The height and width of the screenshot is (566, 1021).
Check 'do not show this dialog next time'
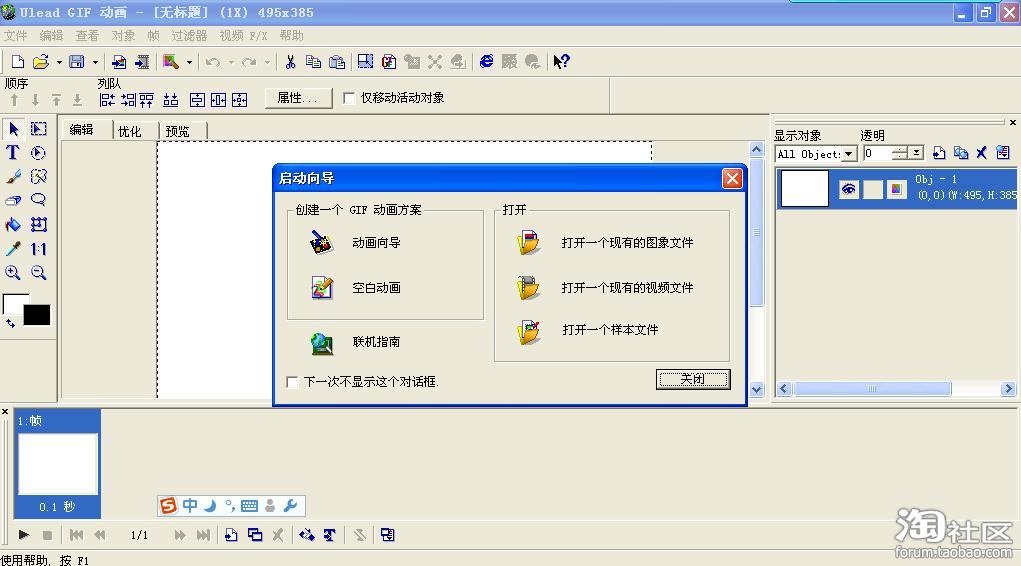pos(292,382)
